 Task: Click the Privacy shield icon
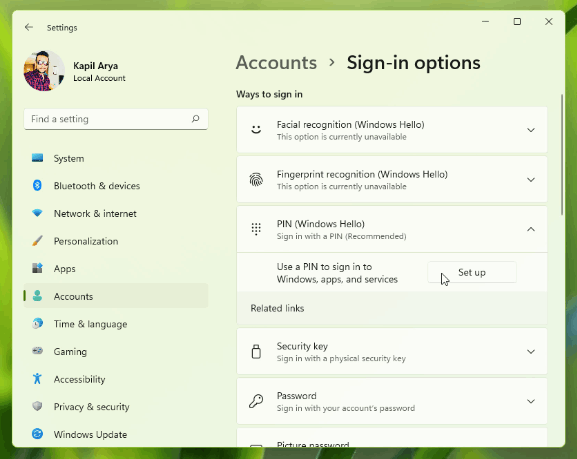[37, 406]
